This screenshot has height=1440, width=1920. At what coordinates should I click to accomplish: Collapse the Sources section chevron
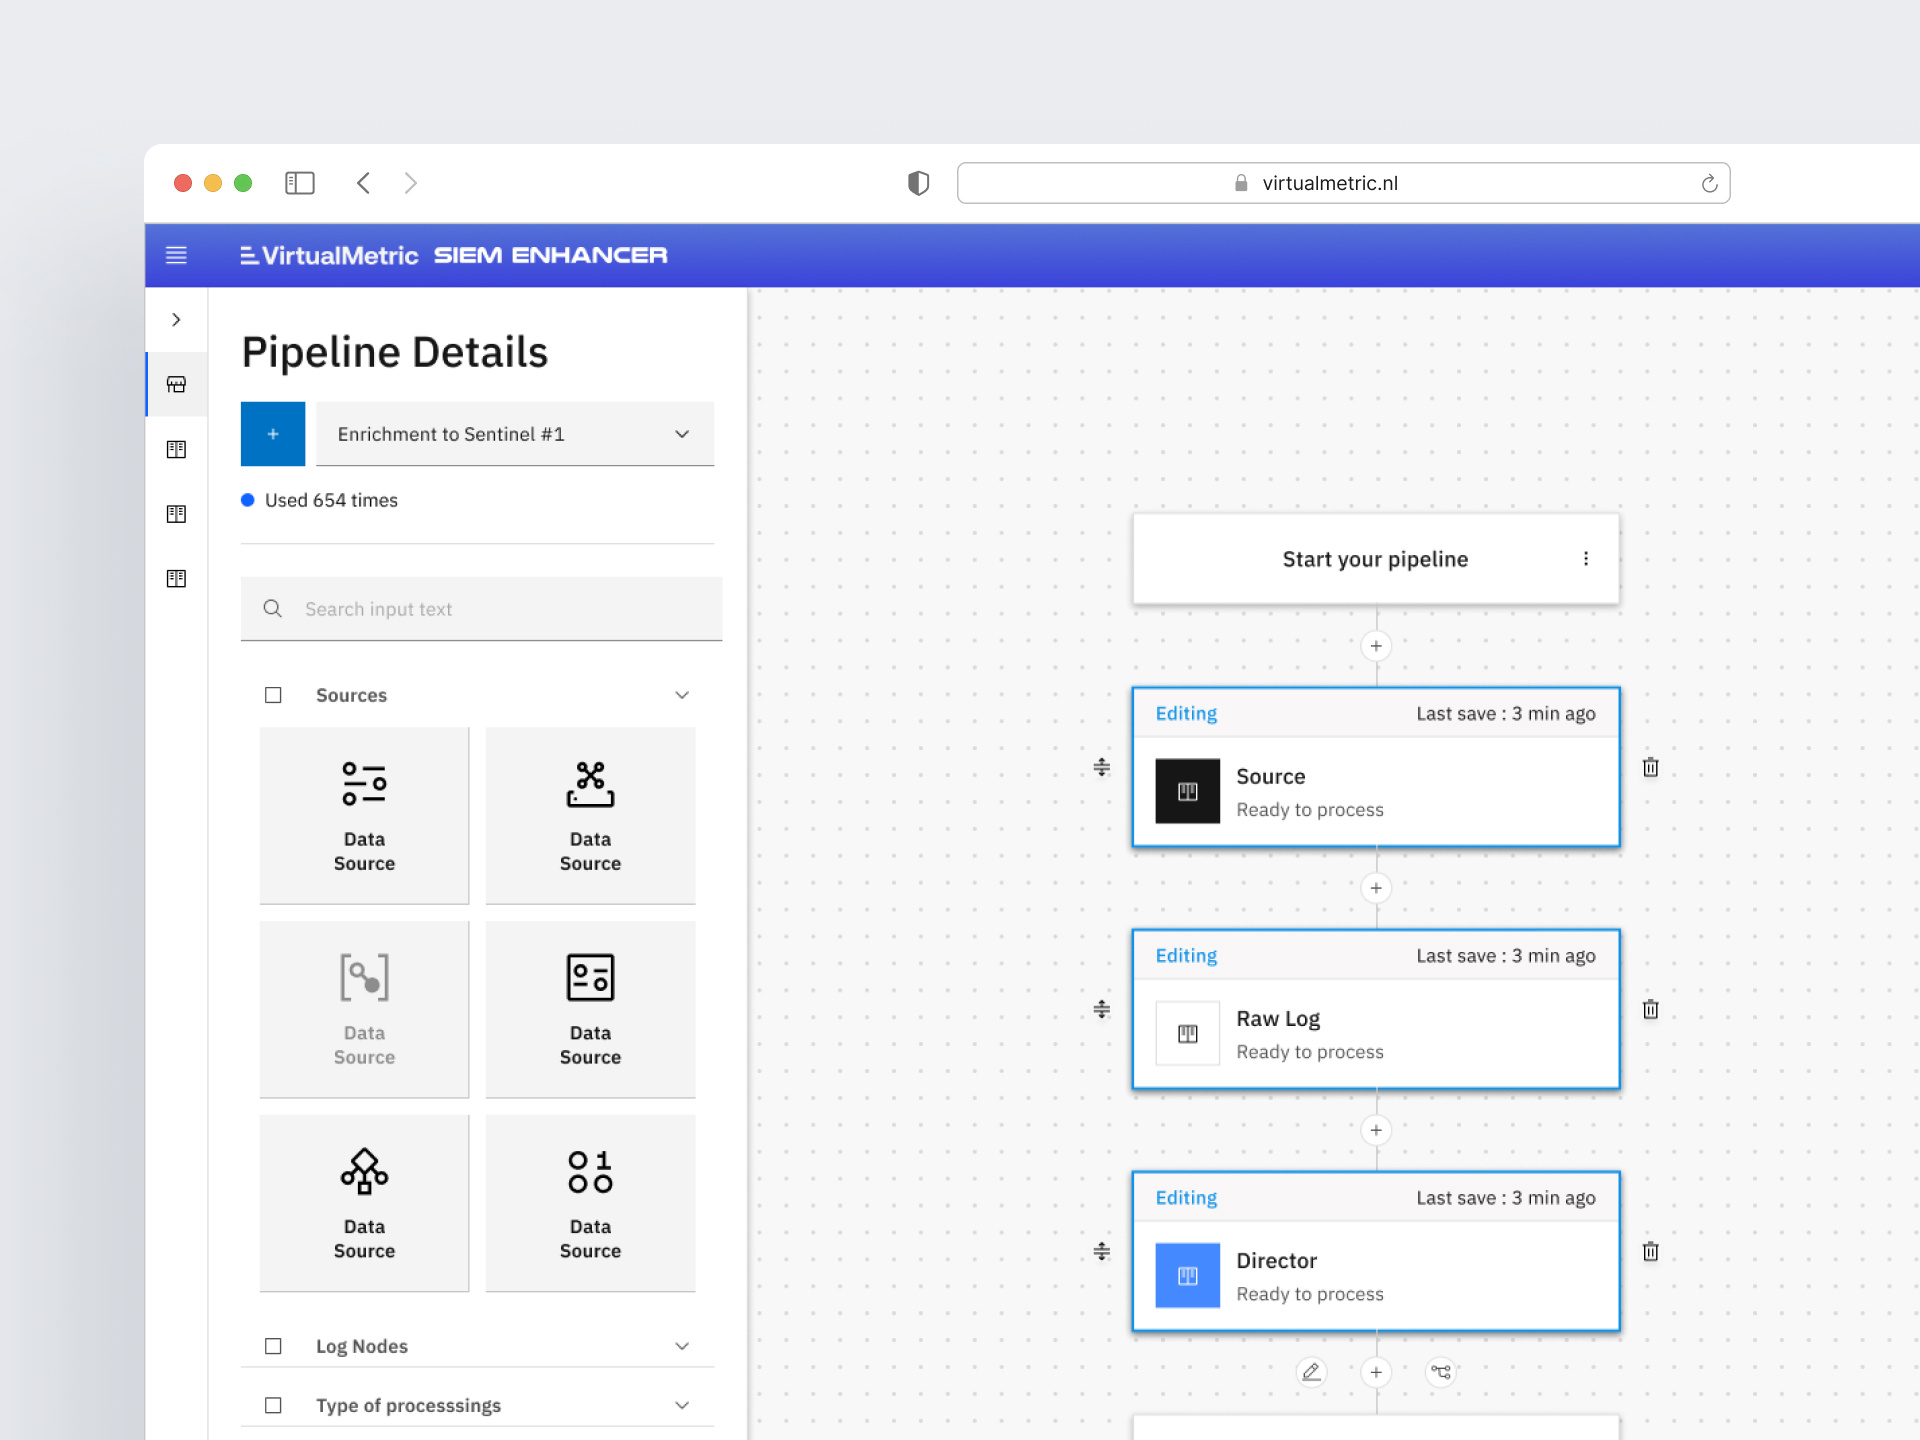pyautogui.click(x=682, y=695)
